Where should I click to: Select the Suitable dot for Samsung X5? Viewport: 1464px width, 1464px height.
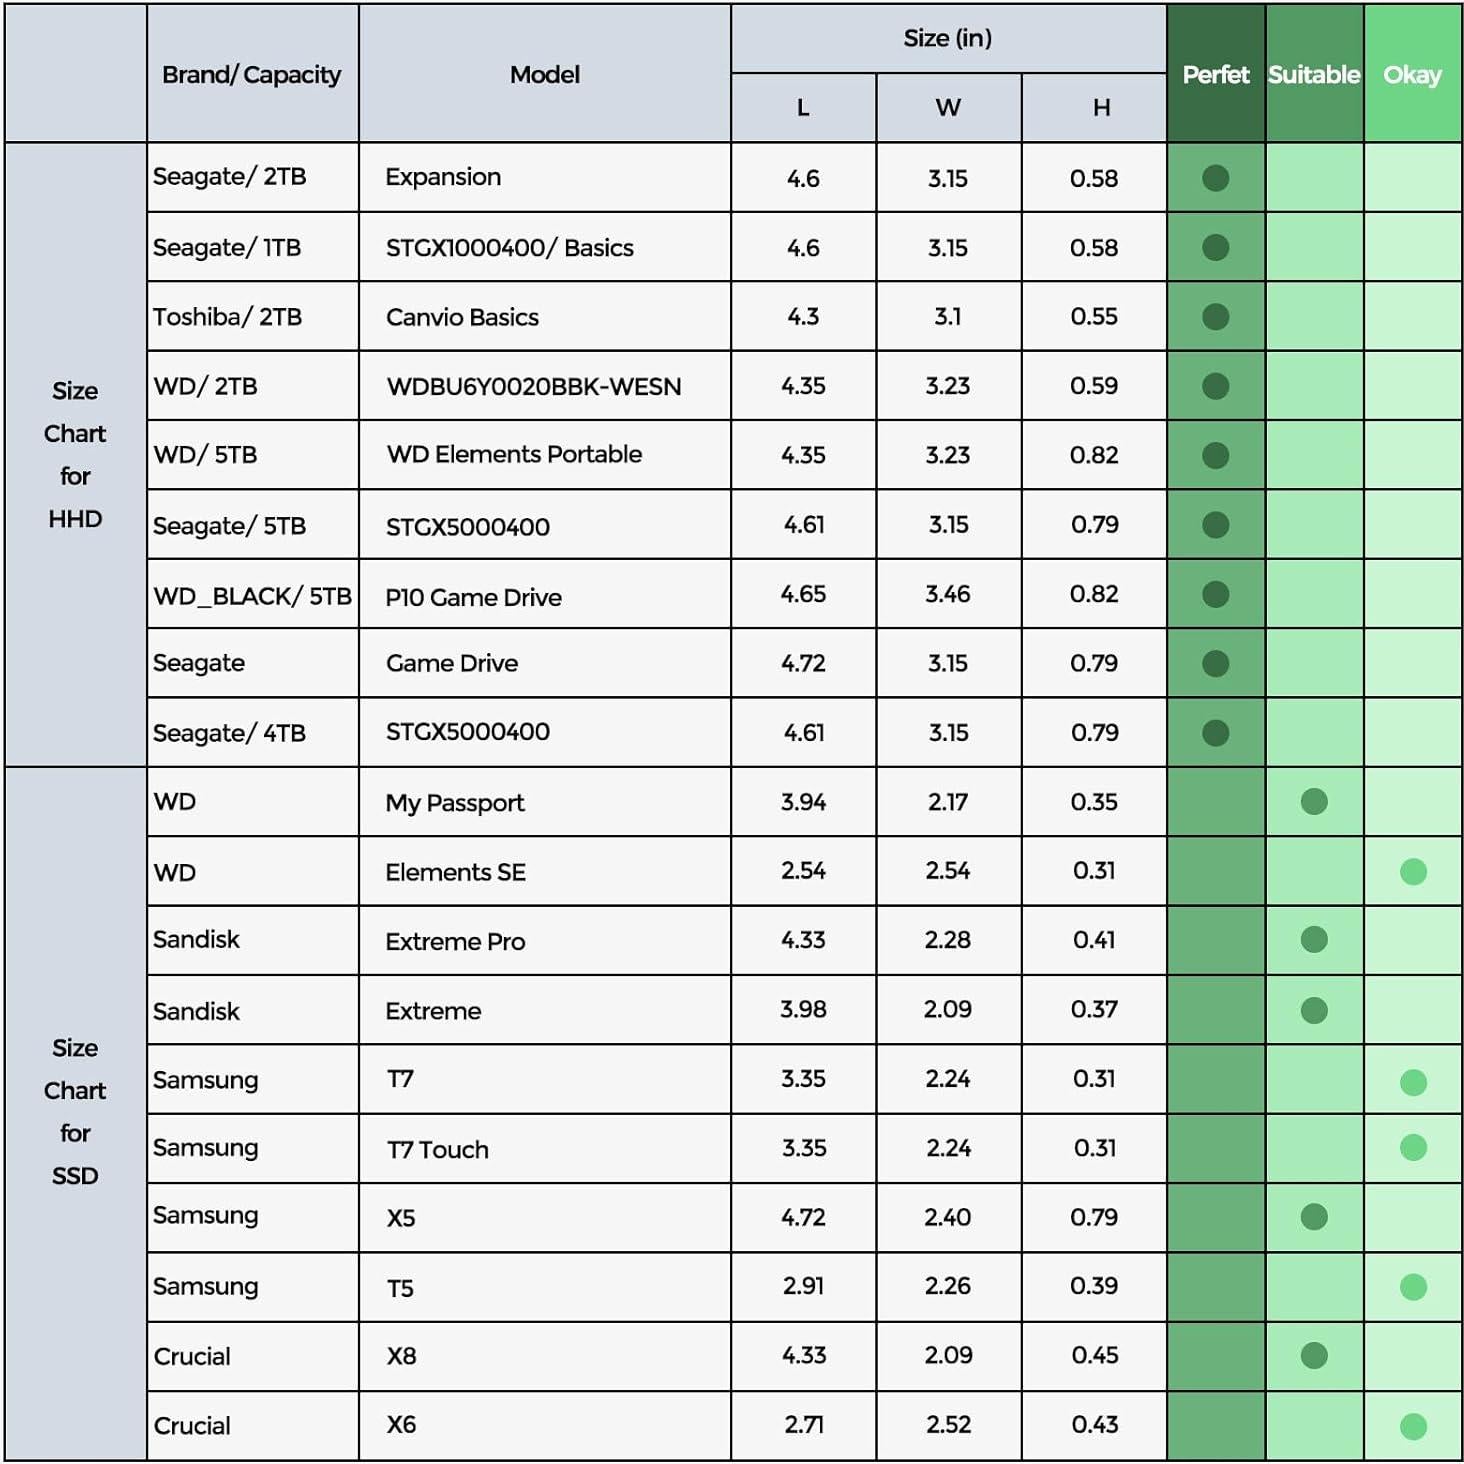click(1314, 1217)
